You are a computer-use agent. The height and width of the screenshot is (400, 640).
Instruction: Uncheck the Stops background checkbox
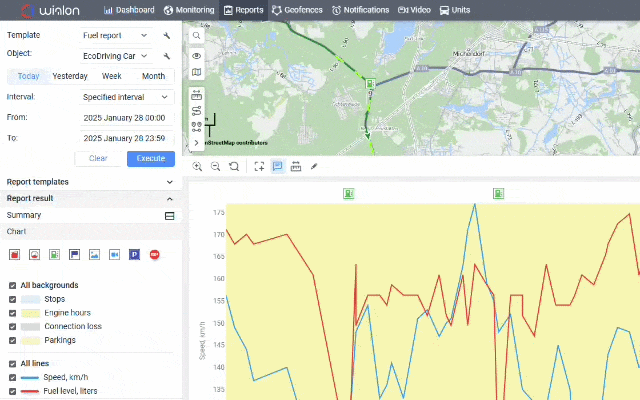13,299
